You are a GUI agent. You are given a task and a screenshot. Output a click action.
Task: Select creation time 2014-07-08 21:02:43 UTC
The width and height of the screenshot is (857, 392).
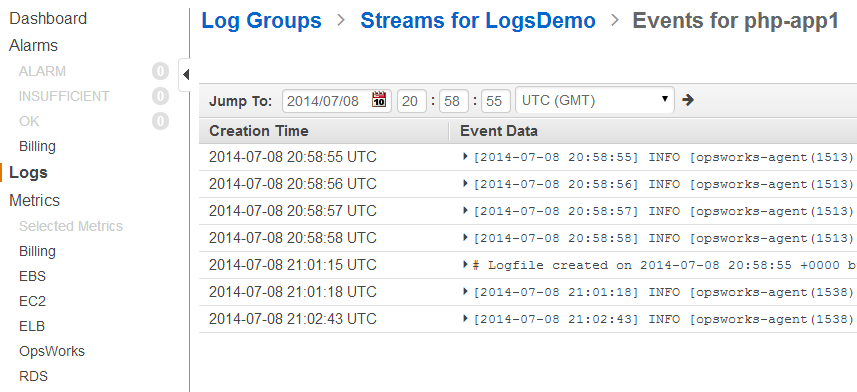point(292,318)
